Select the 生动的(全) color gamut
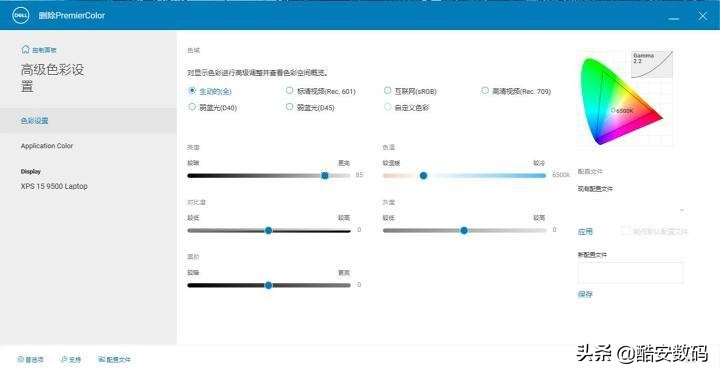 192,91
